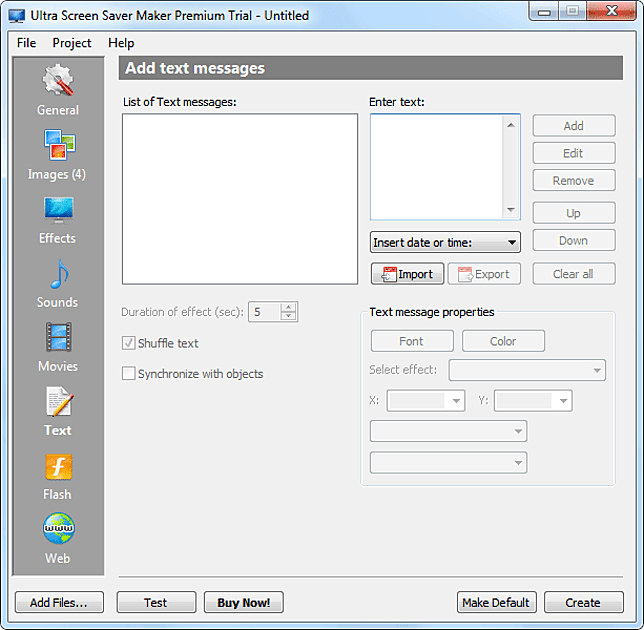Increase duration of effect value
644x630 pixels.
288,307
